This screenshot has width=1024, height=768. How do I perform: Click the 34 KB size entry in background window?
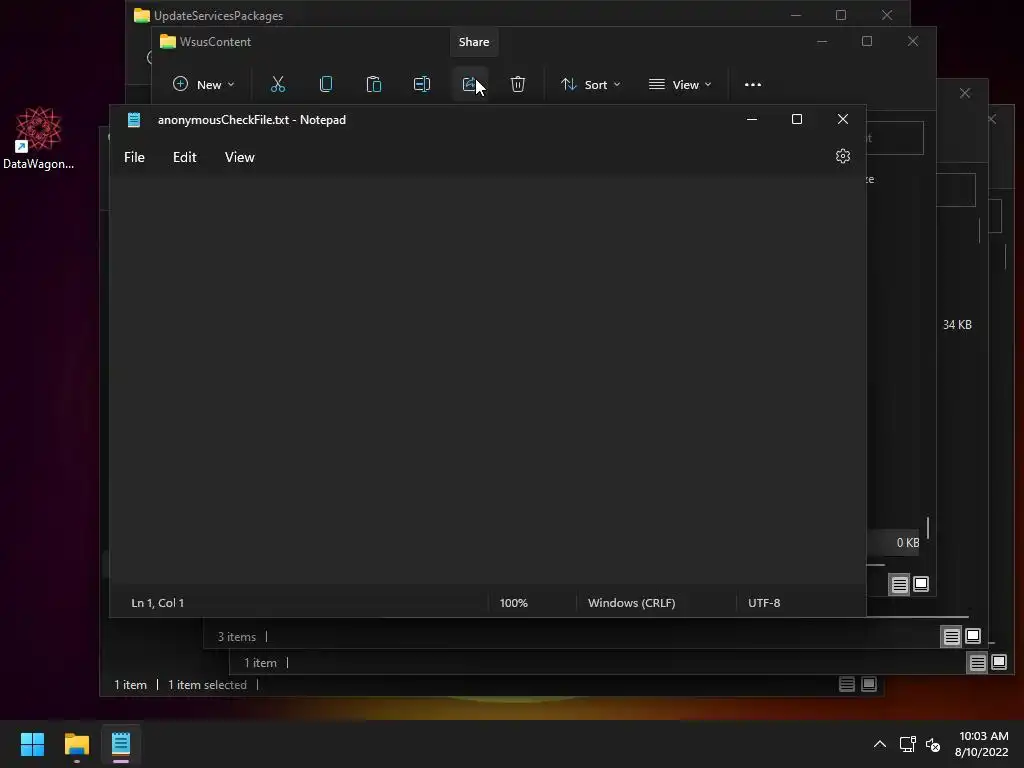(x=957, y=325)
